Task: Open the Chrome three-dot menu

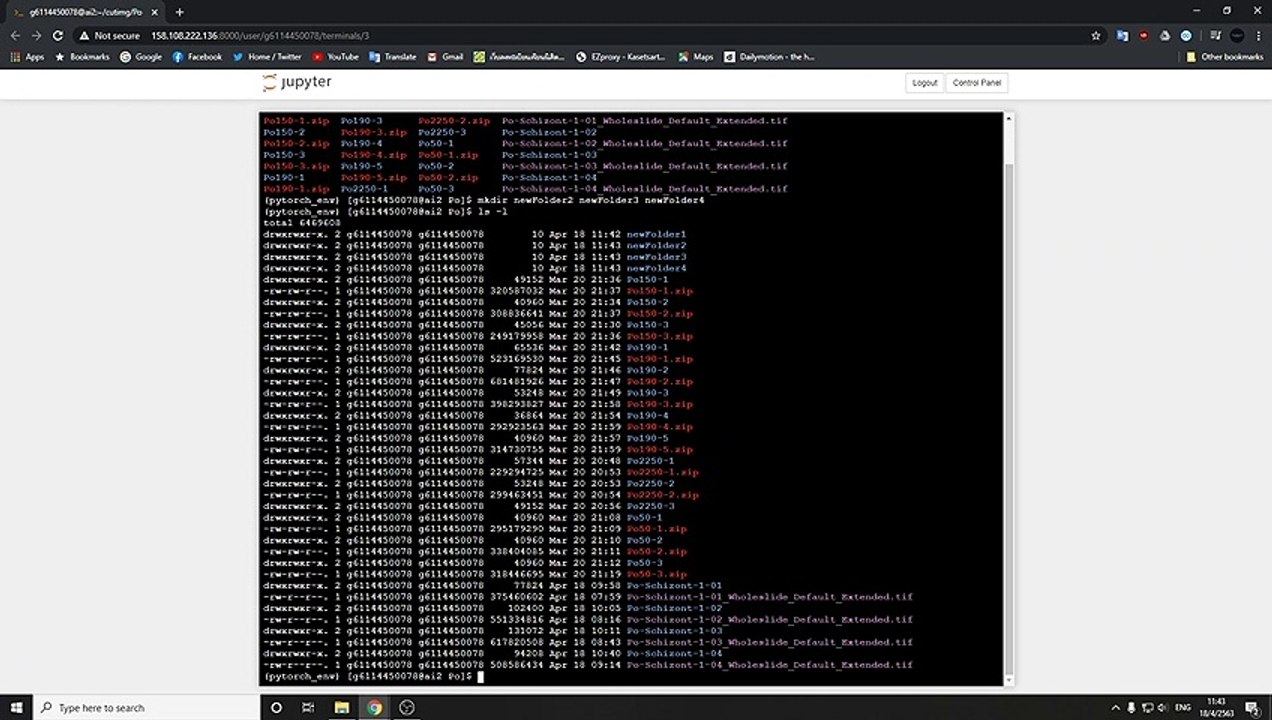Action: (1258, 35)
